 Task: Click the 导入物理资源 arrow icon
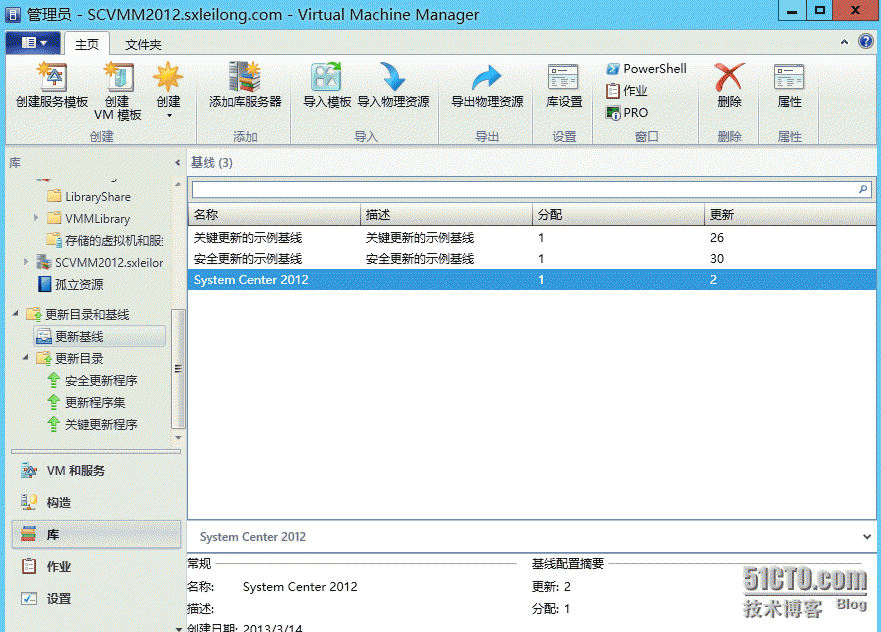[x=393, y=77]
